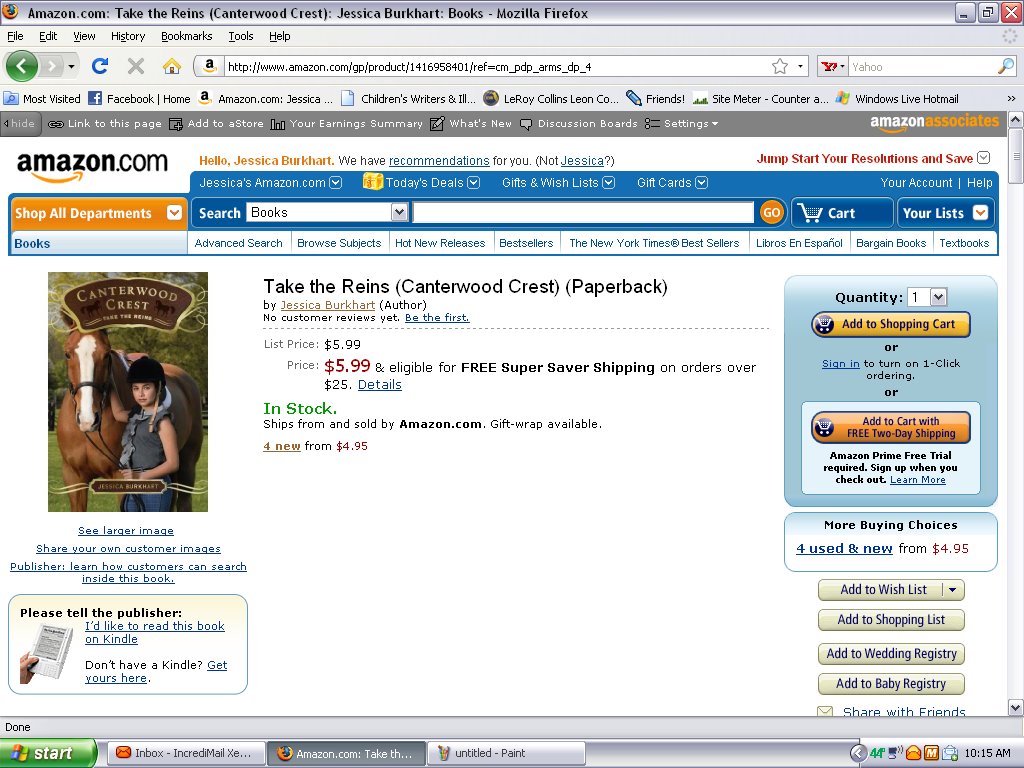Click the Firefox reload page icon

(x=100, y=66)
